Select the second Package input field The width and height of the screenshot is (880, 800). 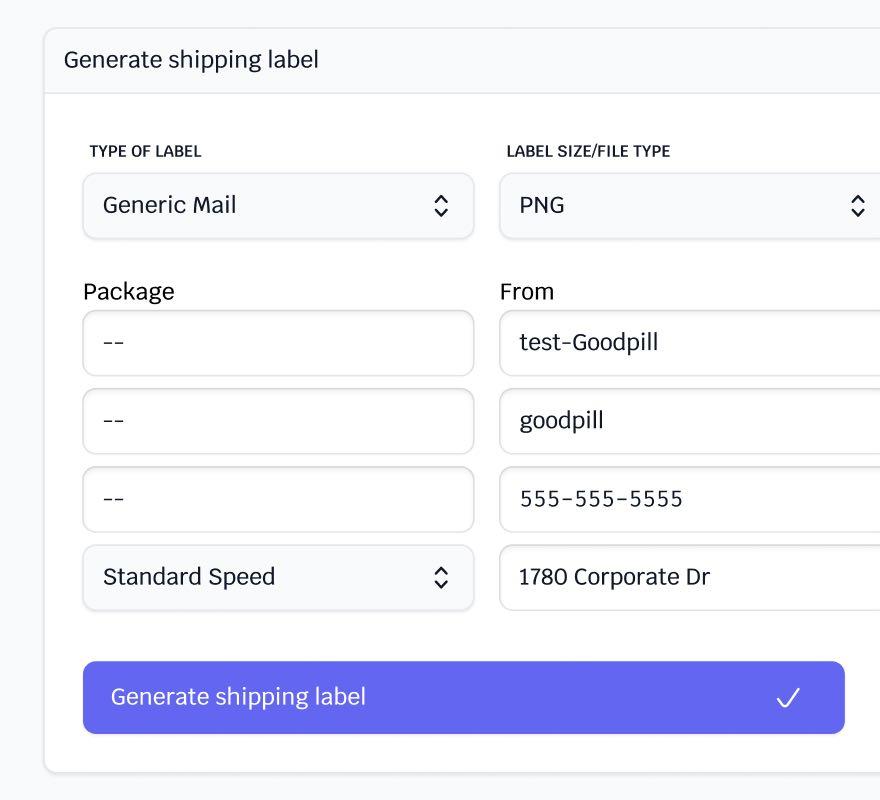point(278,421)
